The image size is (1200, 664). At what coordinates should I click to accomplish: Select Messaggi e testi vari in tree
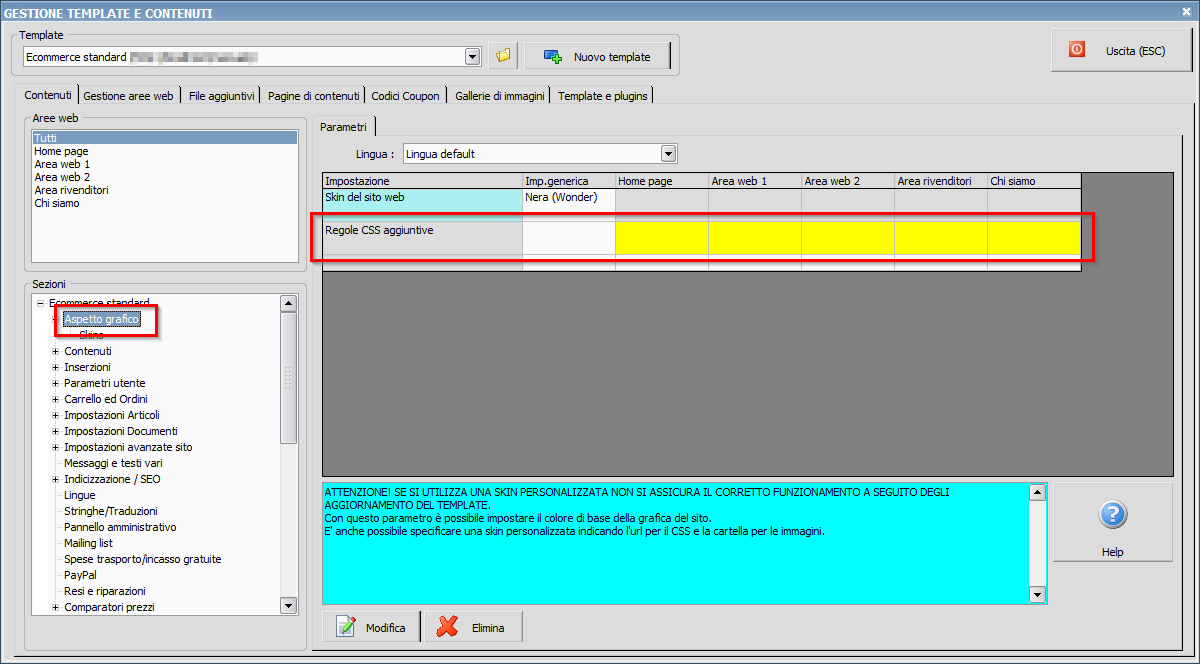(x=113, y=463)
